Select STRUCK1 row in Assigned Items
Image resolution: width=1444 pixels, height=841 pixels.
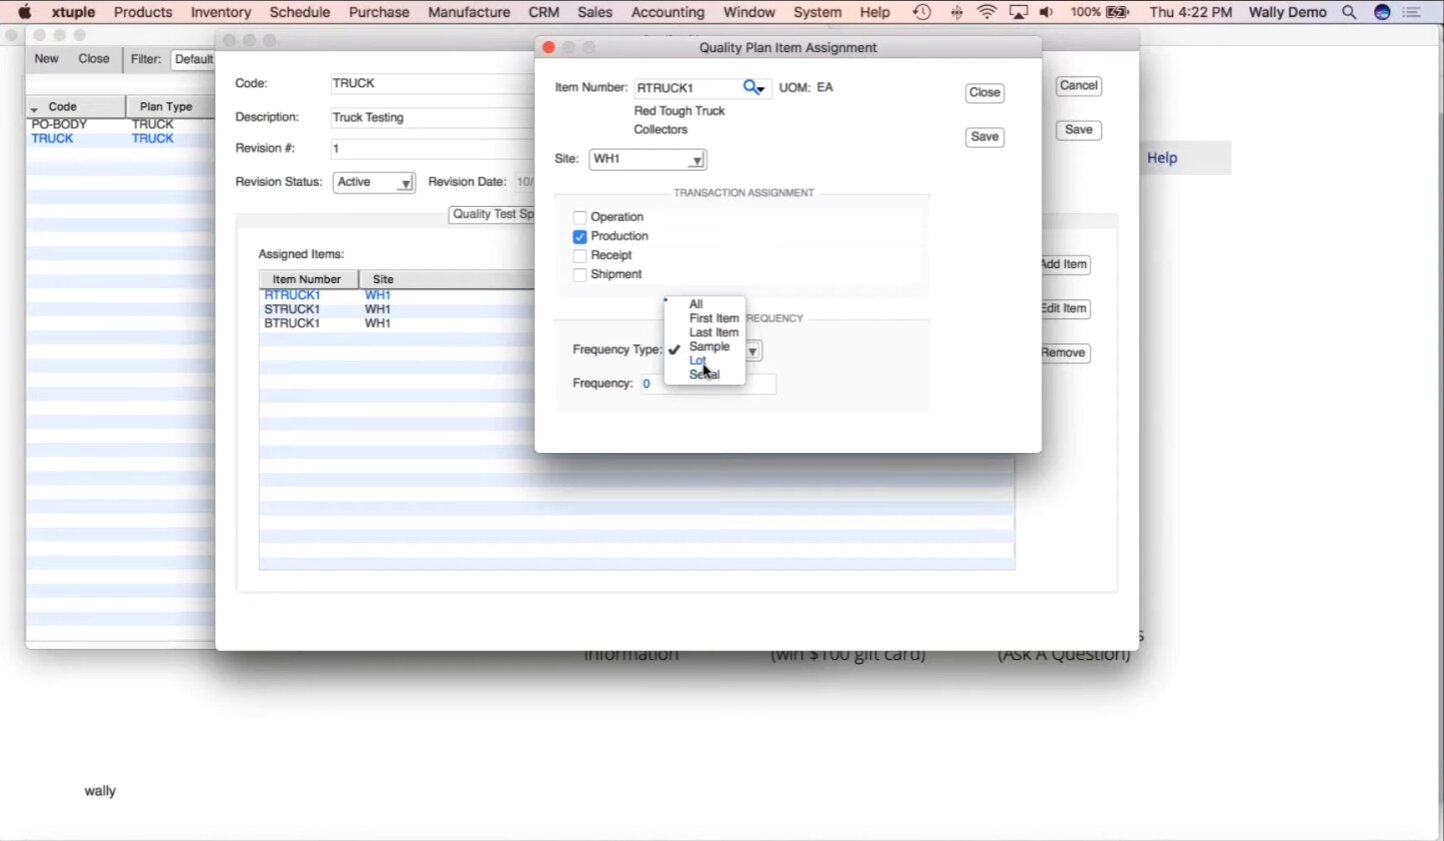pos(292,310)
